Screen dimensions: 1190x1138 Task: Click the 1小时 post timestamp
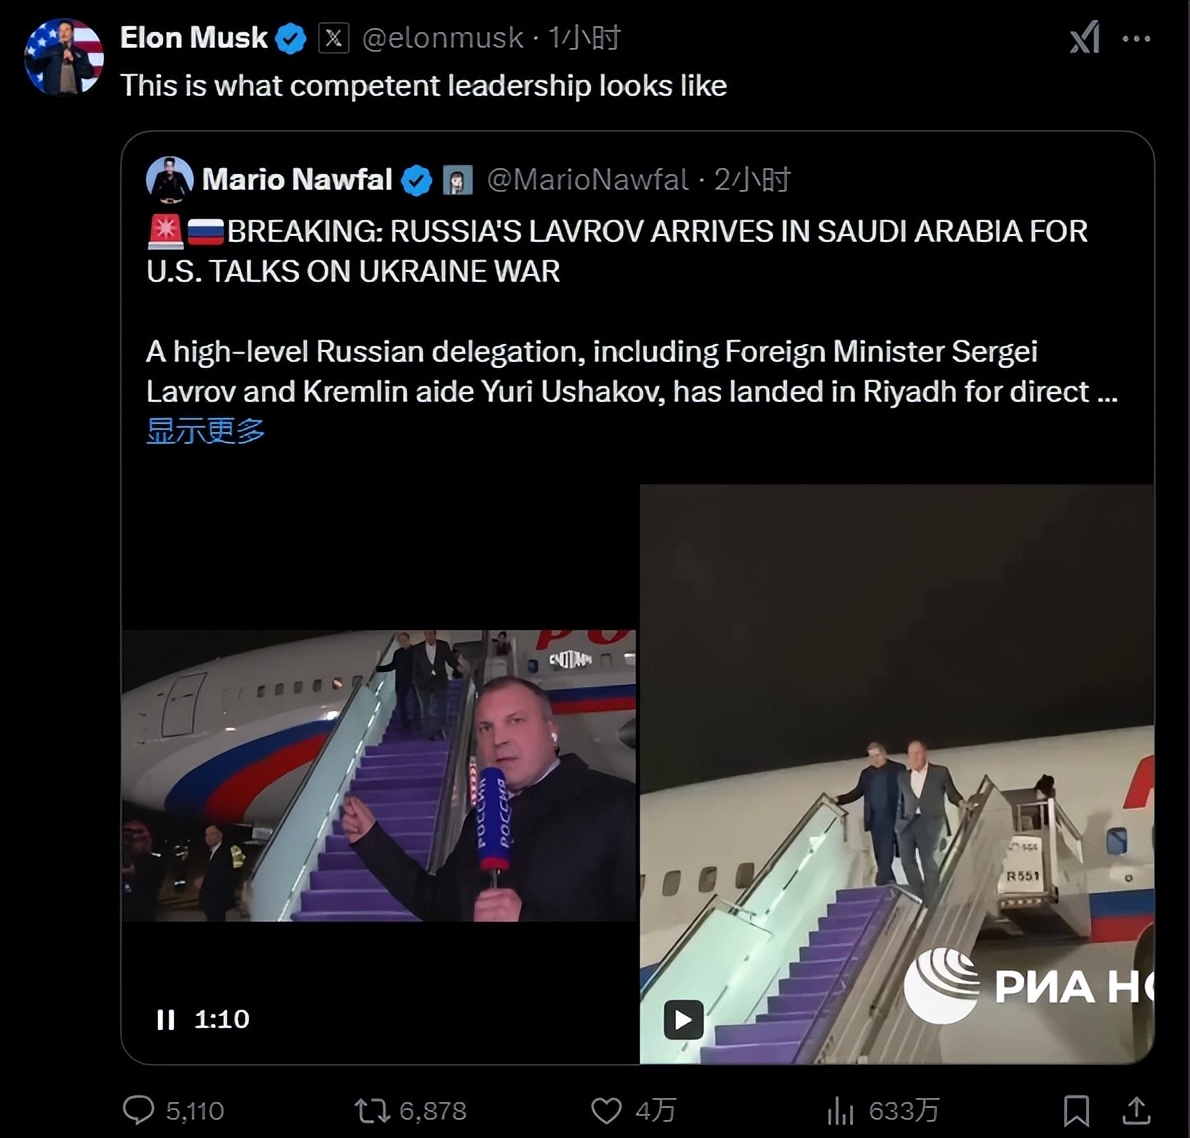(584, 38)
